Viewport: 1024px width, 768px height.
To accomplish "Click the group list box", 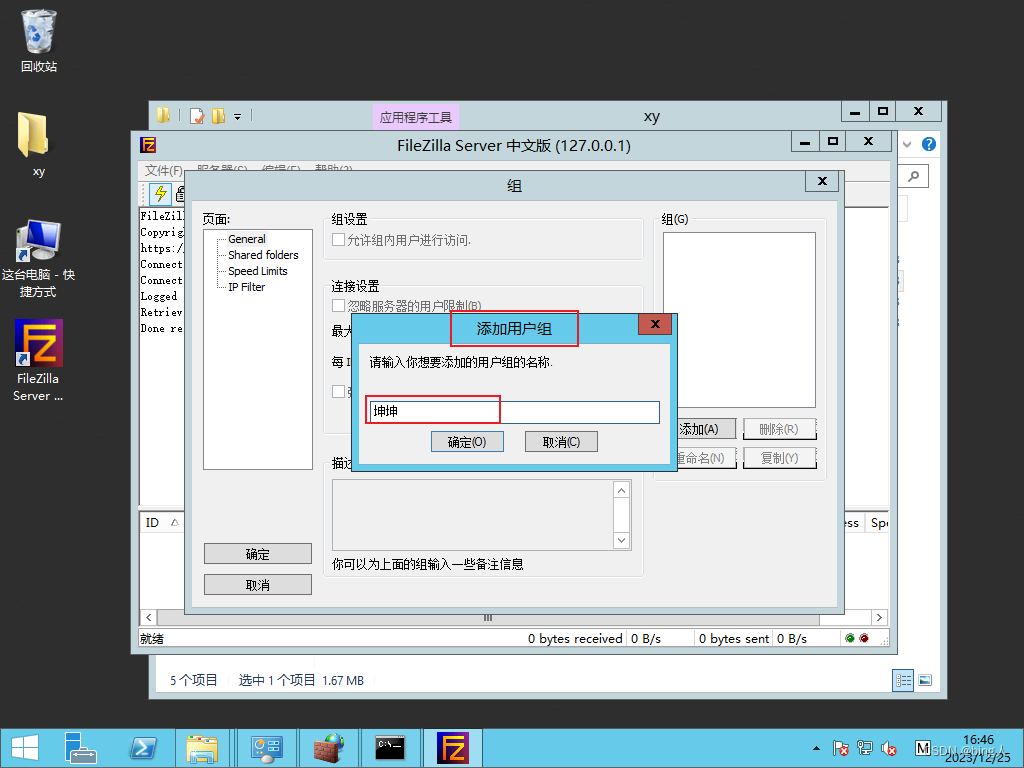I will click(x=739, y=320).
